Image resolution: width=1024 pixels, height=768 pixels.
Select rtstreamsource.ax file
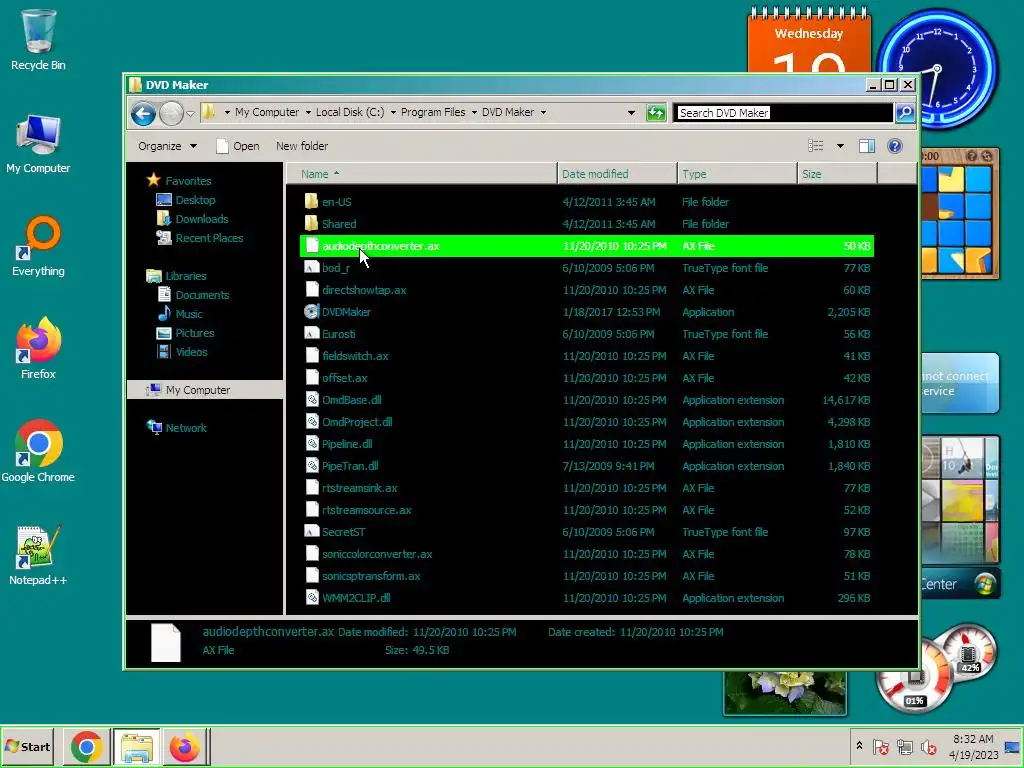tap(359, 510)
